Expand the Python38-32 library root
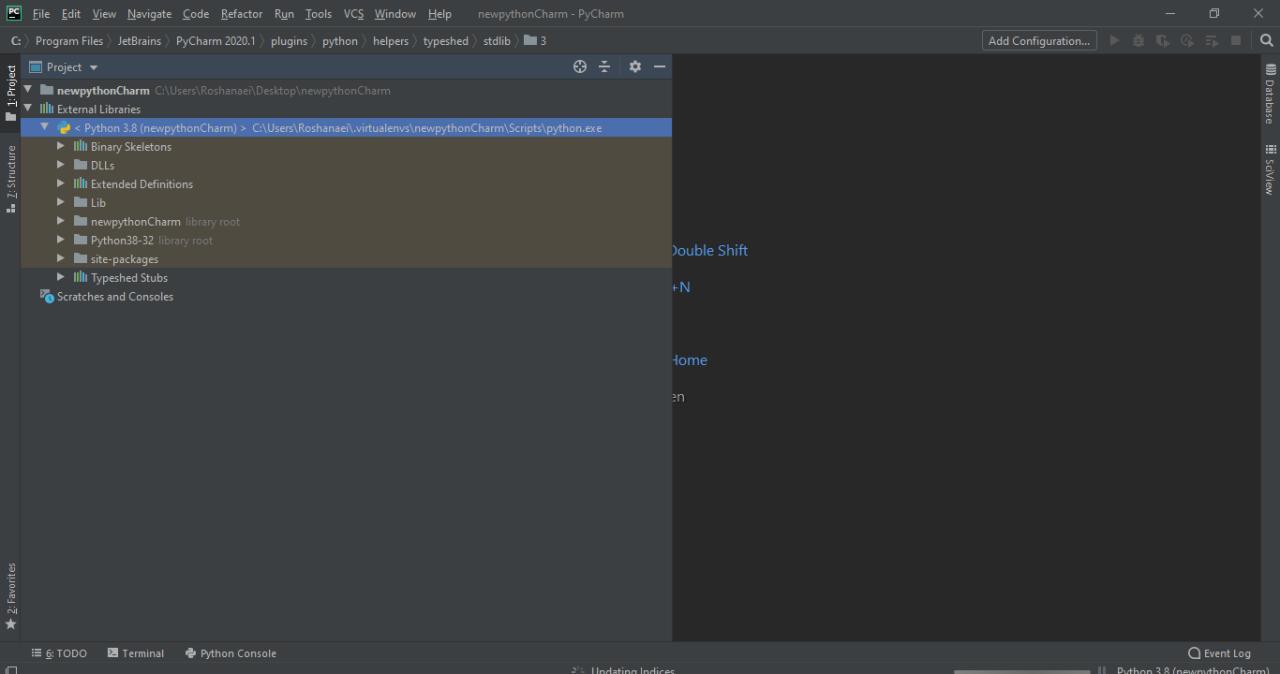This screenshot has width=1280, height=674. [61, 240]
